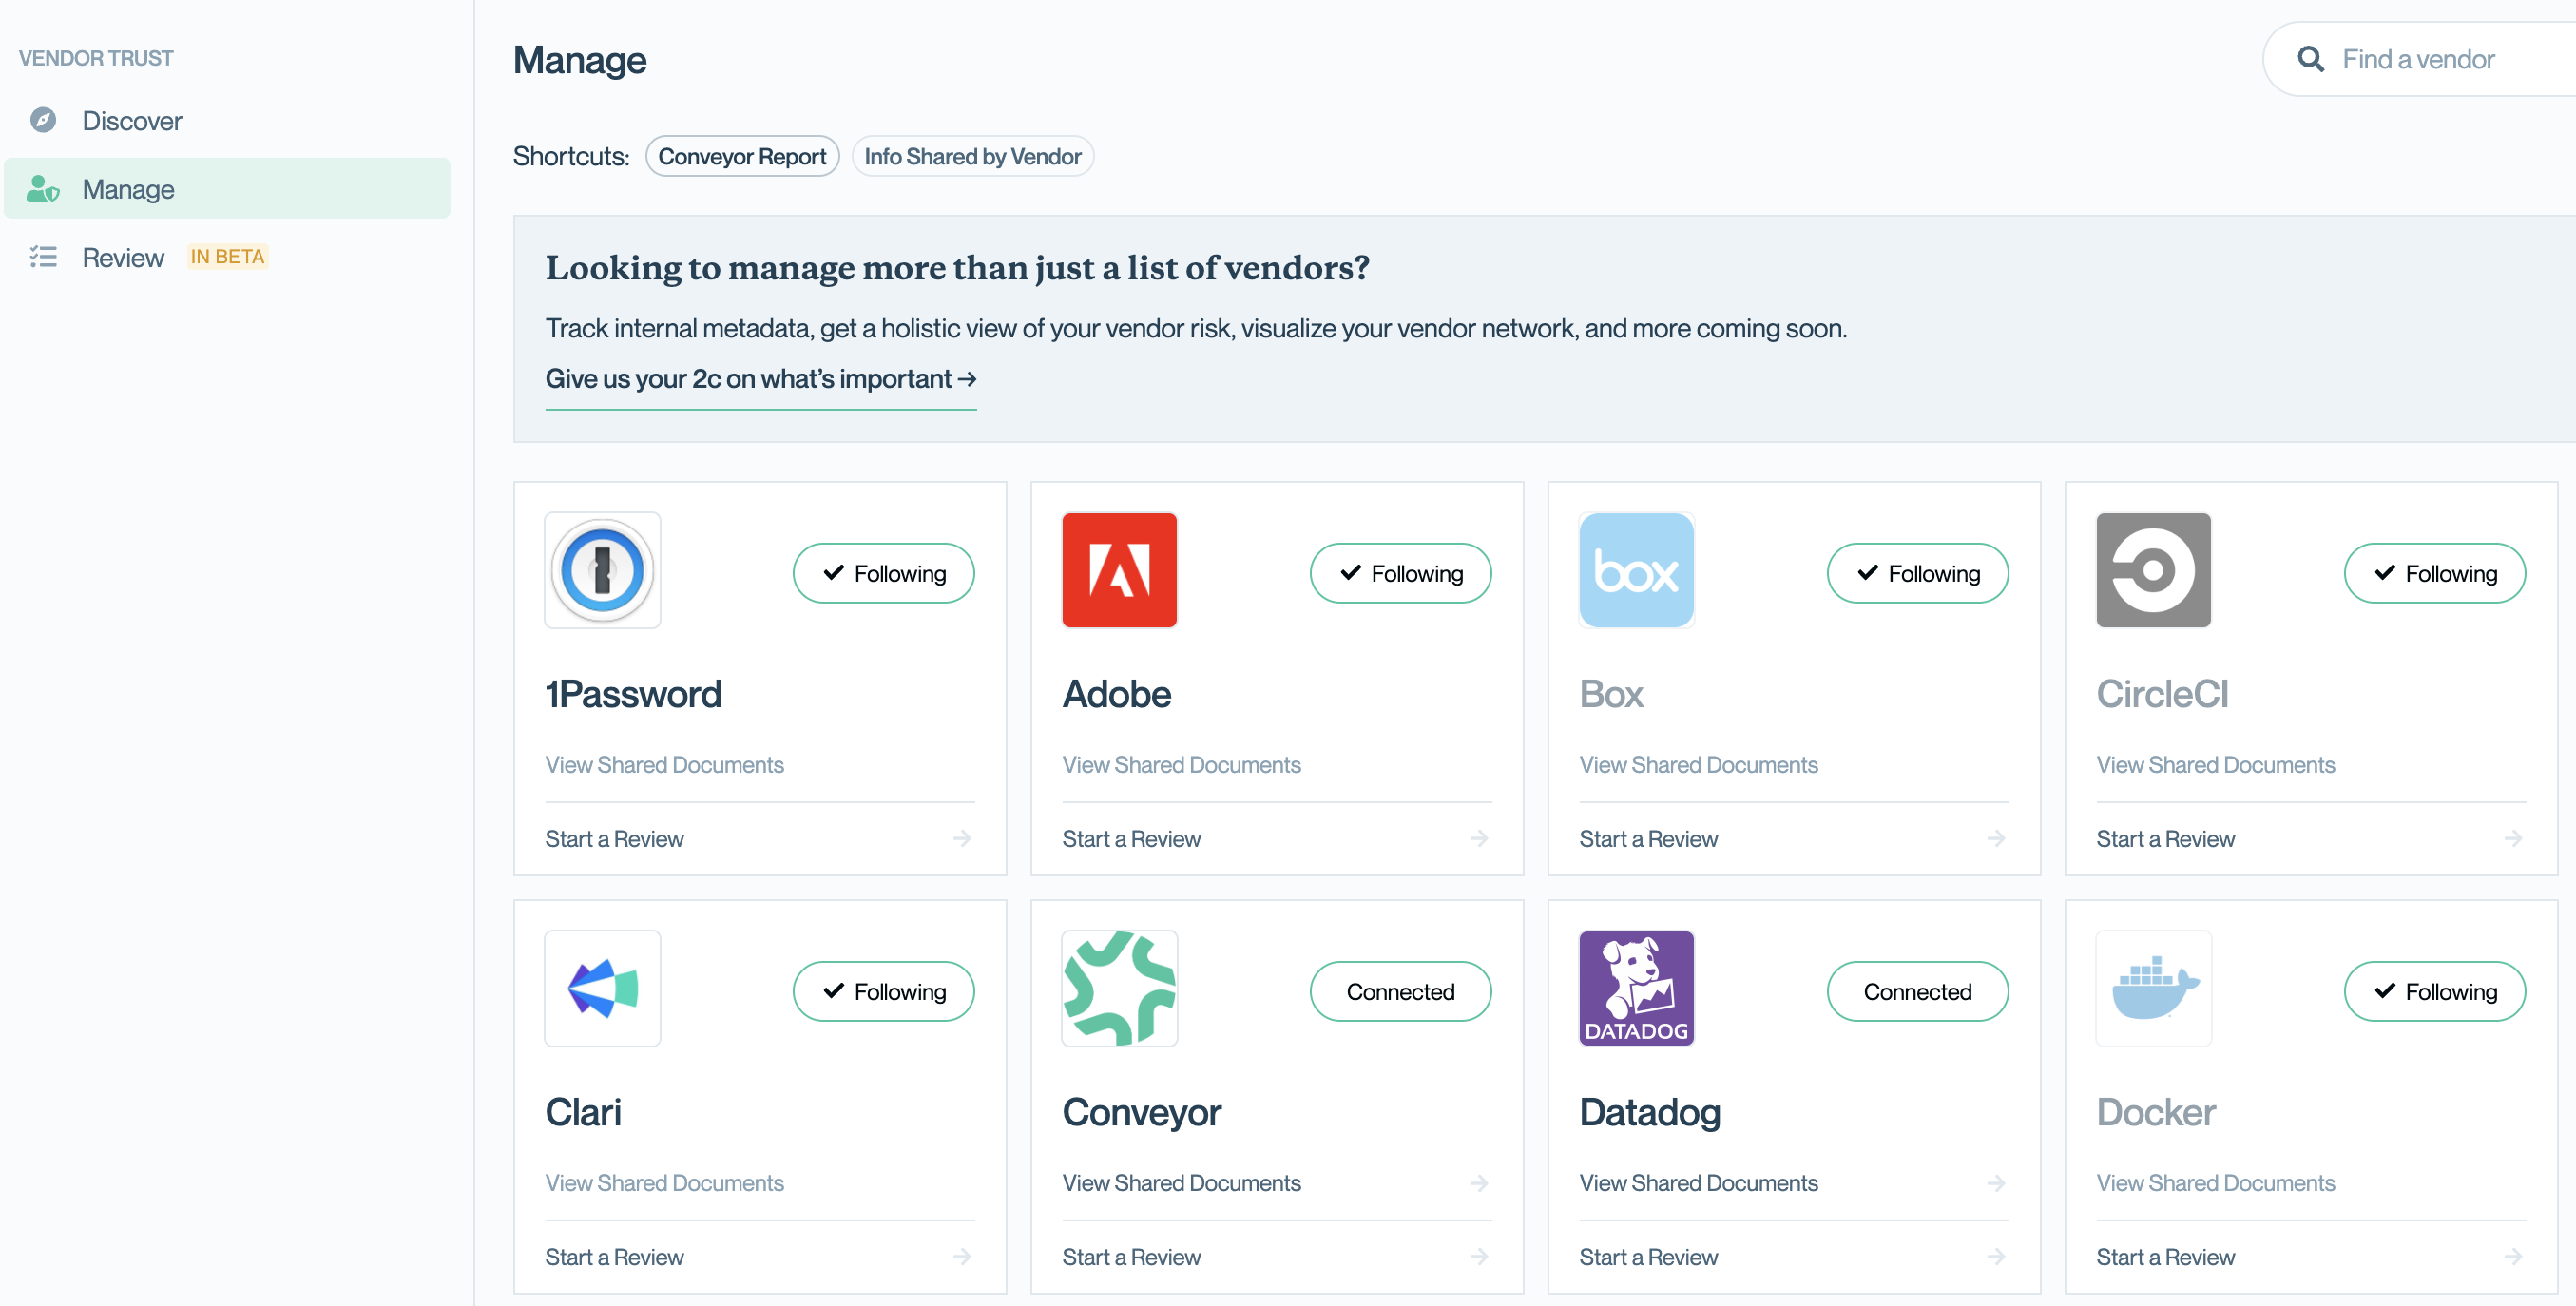Click the Connected button on Conveyor
This screenshot has height=1306, width=2576.
[1400, 991]
